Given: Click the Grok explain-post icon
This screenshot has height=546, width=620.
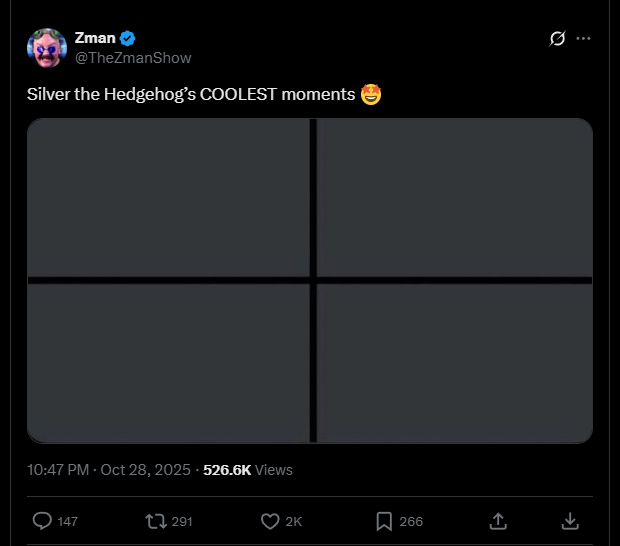Looking at the screenshot, I should 558,39.
